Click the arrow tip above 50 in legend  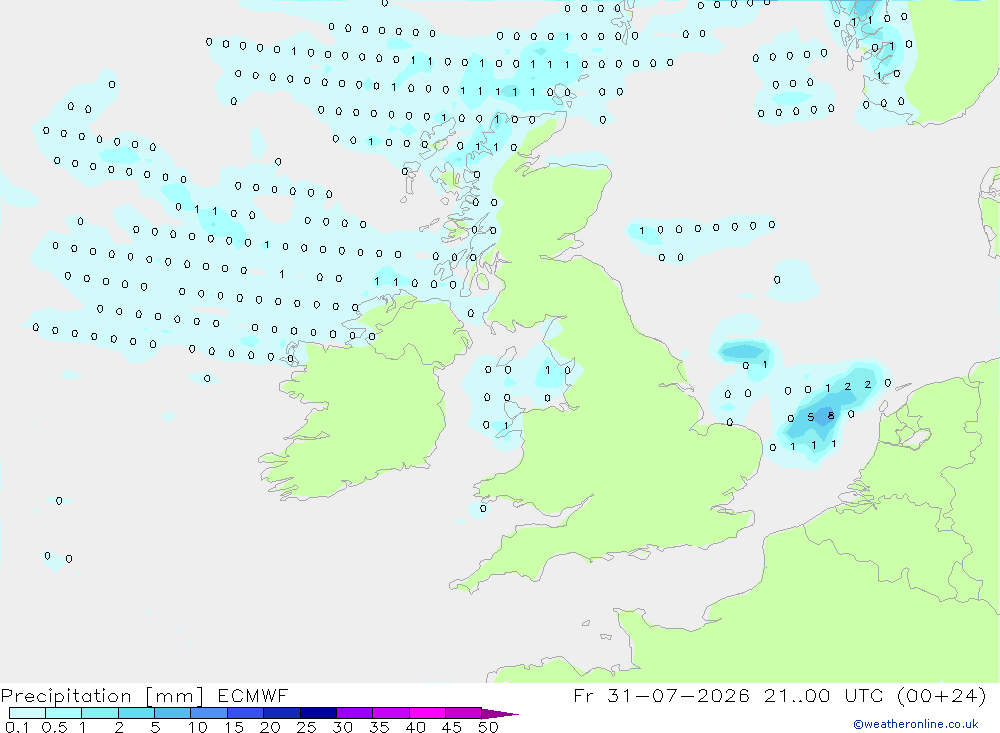point(499,714)
